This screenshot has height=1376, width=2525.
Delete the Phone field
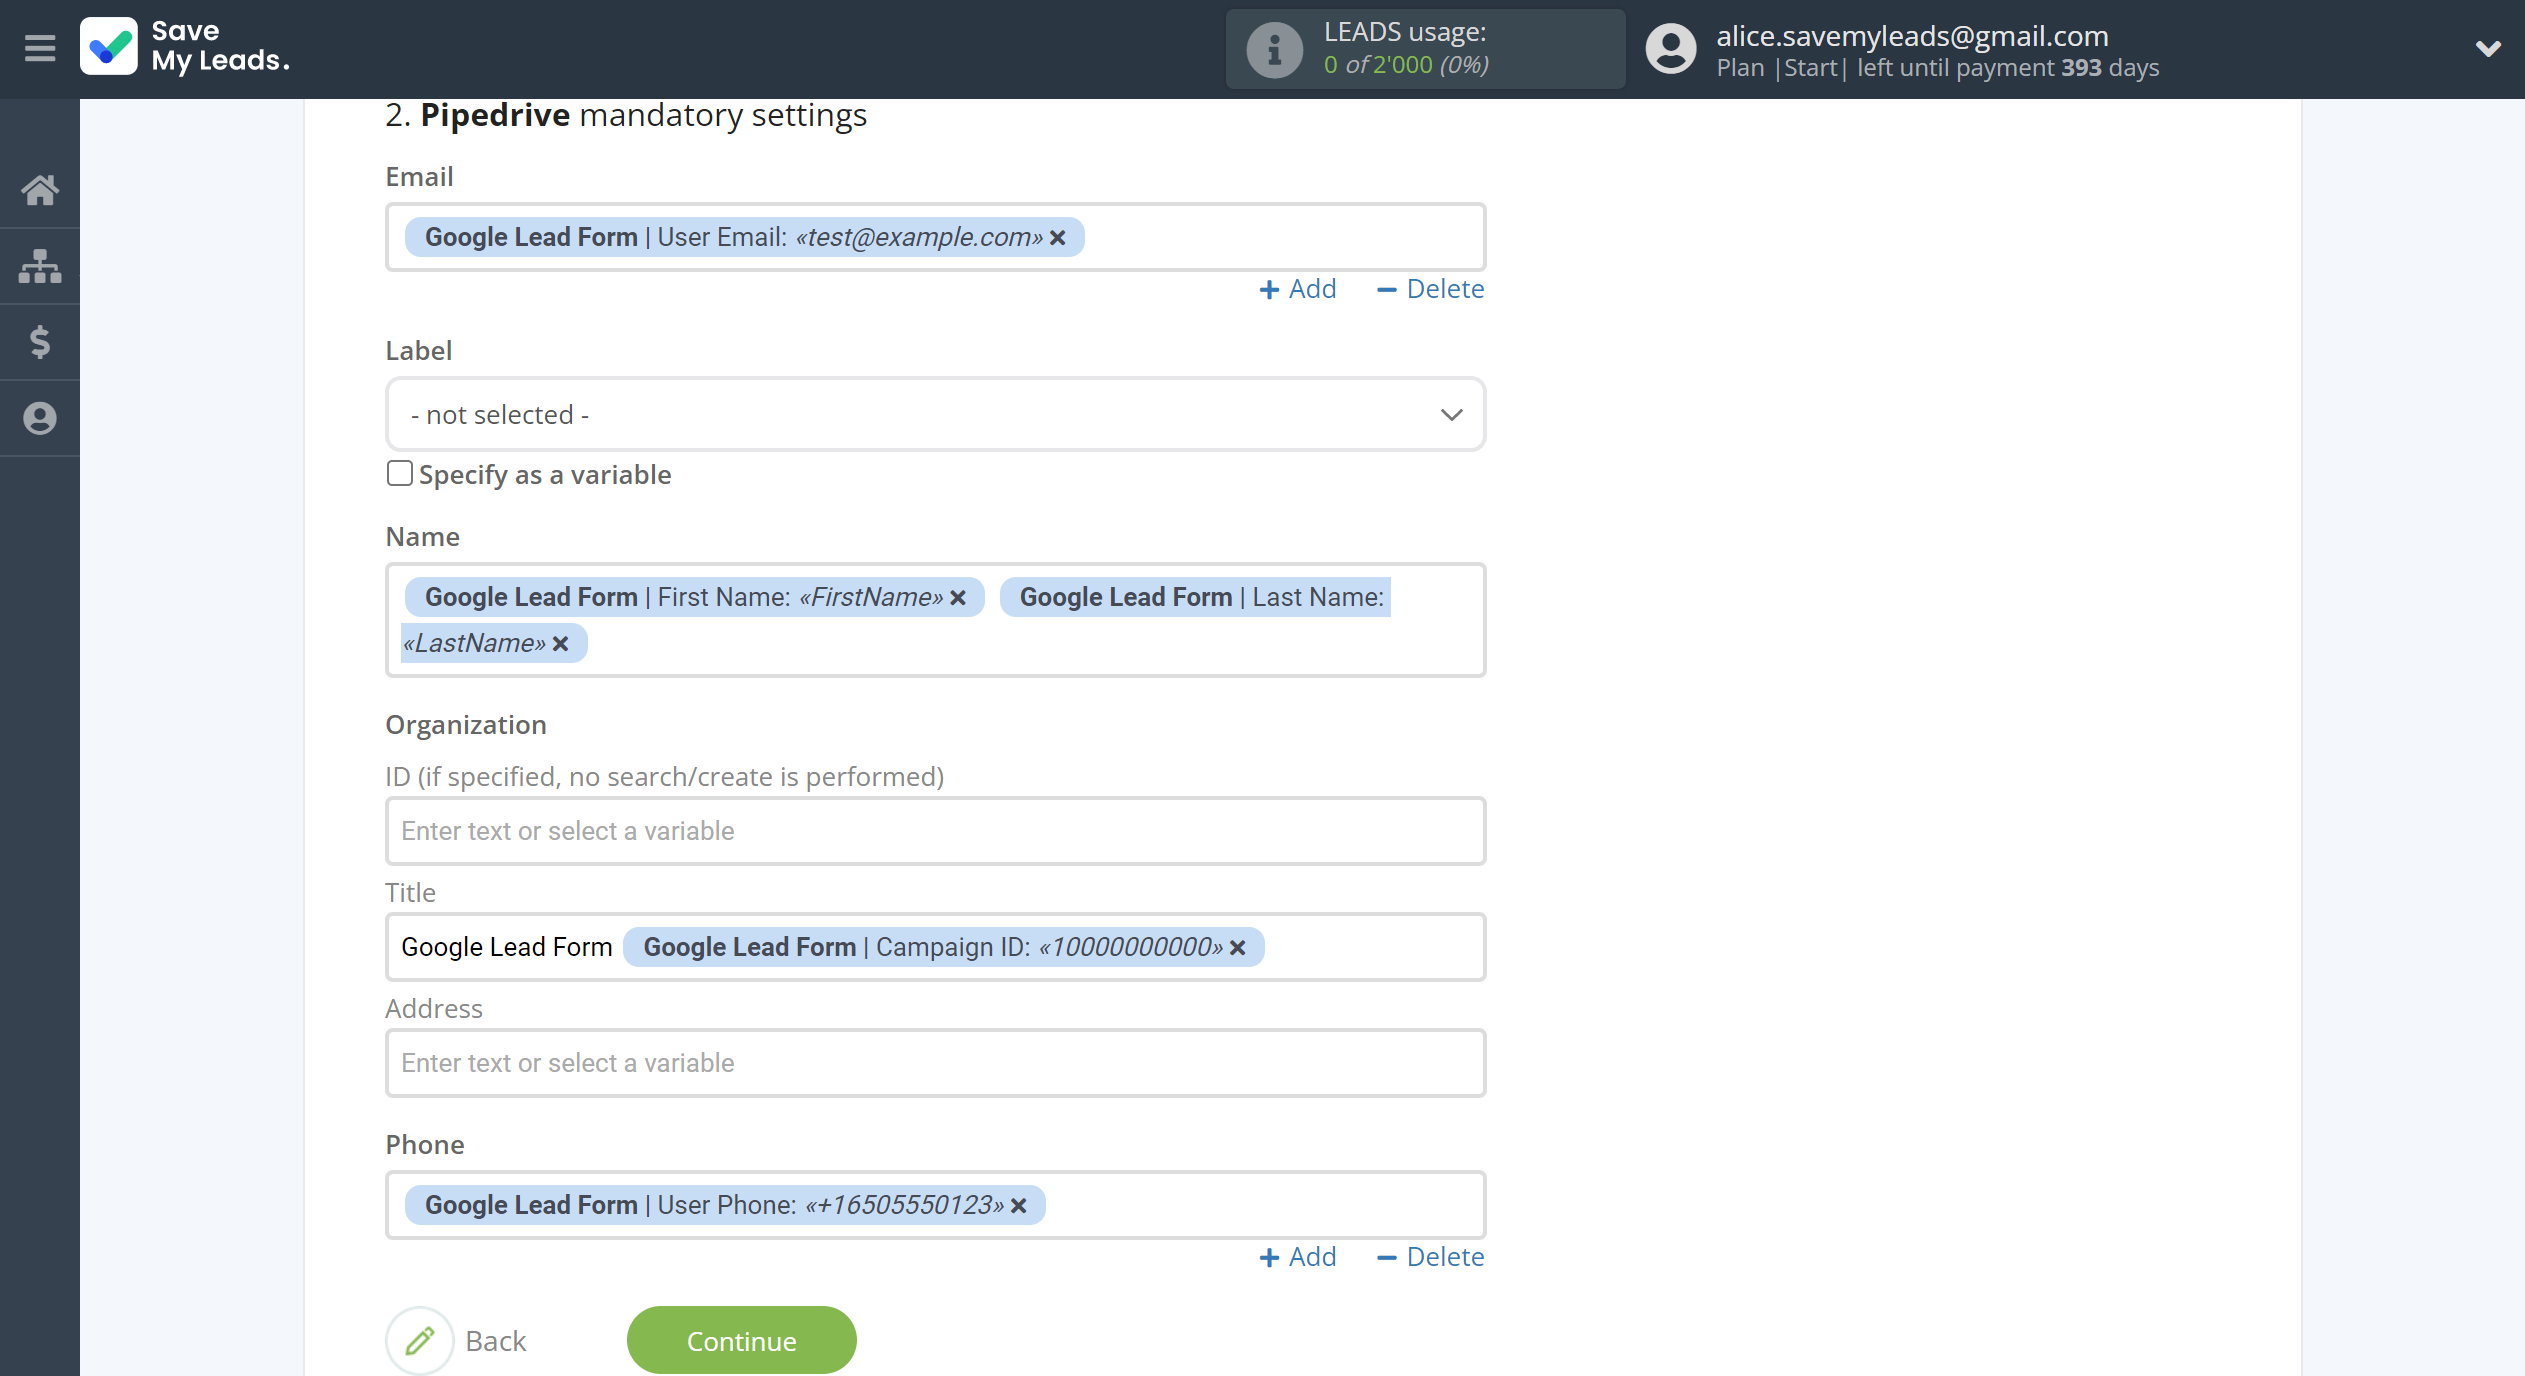[x=1431, y=1257]
